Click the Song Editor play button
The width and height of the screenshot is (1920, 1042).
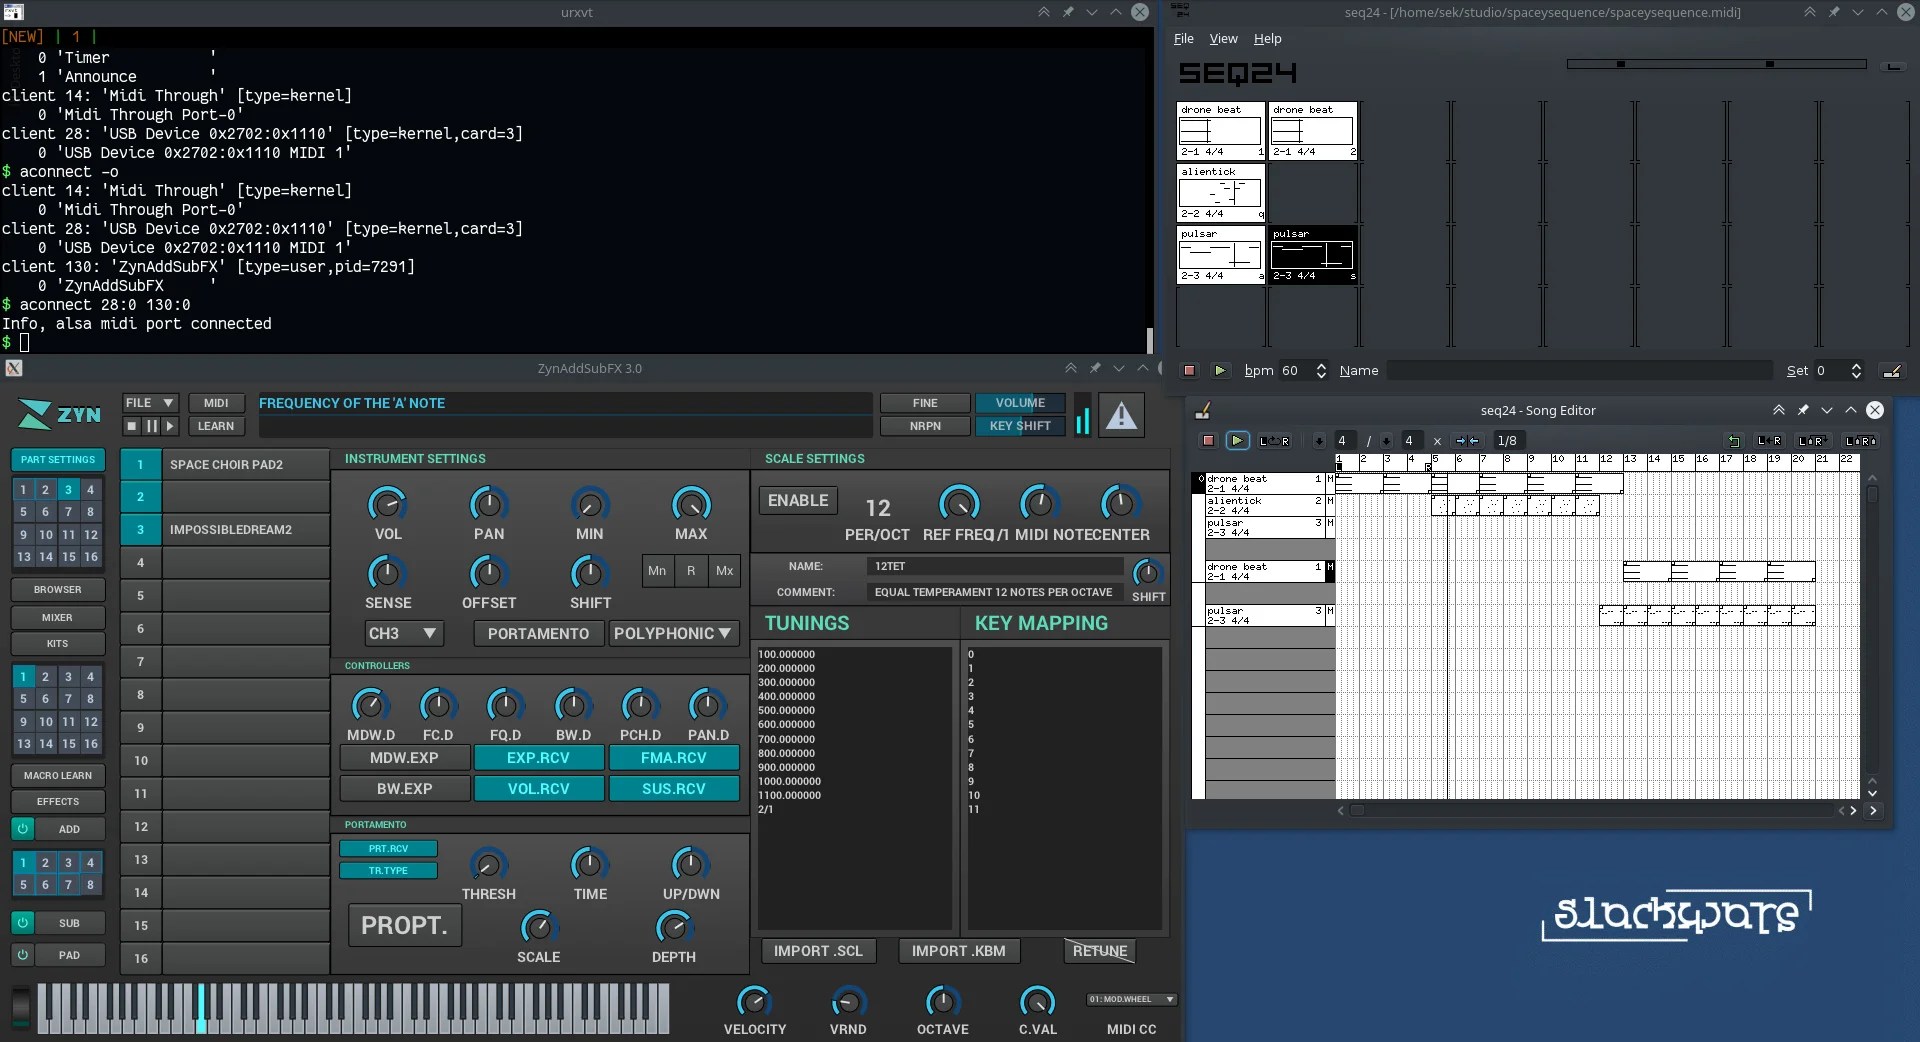click(1237, 441)
